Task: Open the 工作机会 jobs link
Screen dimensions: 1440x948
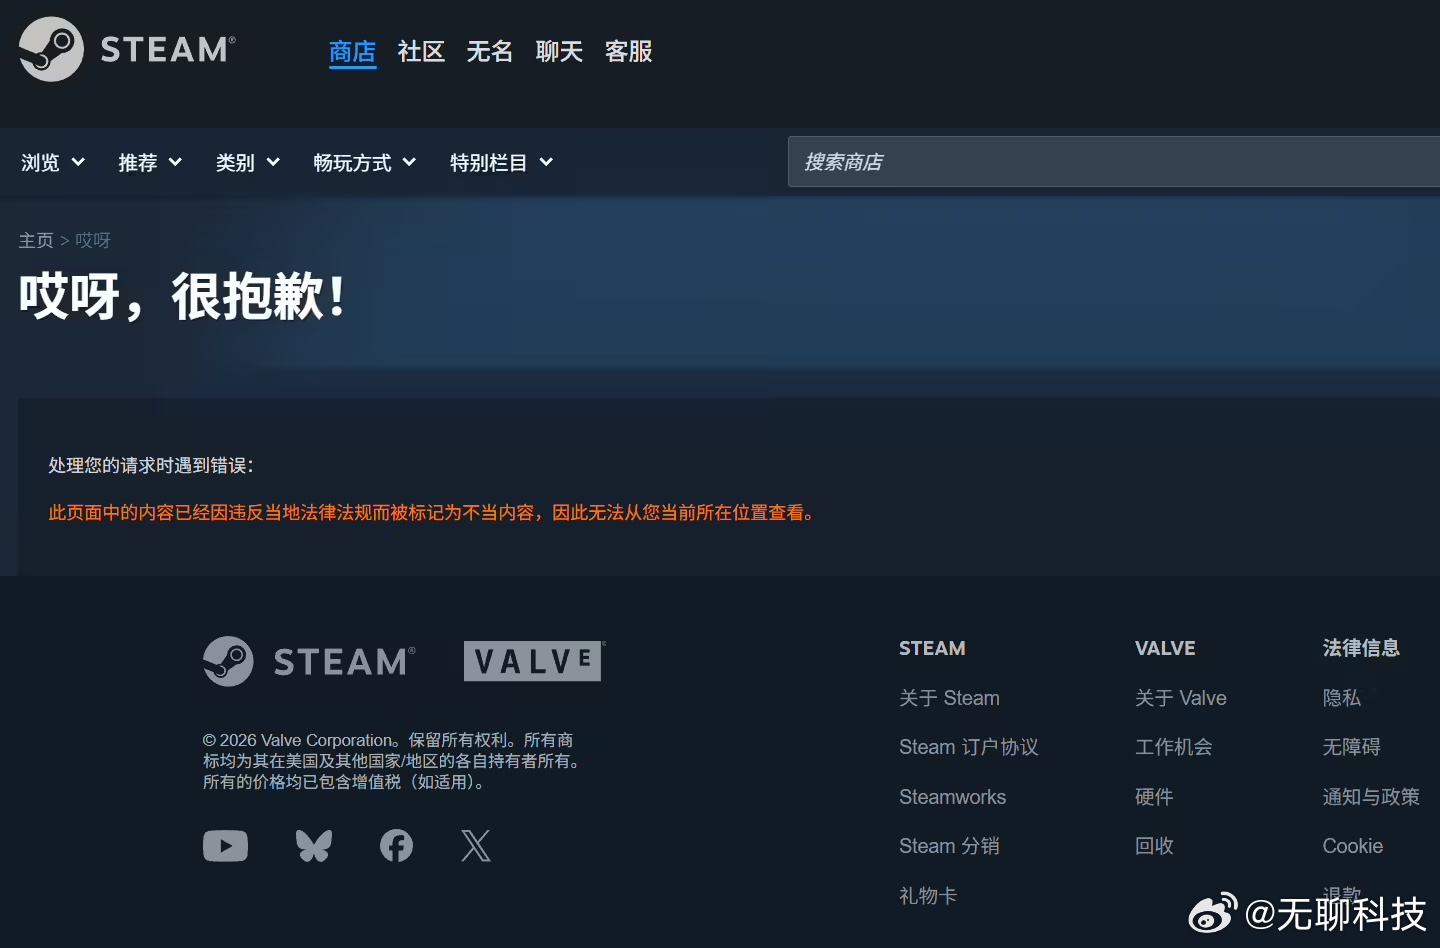Action: 1174,747
